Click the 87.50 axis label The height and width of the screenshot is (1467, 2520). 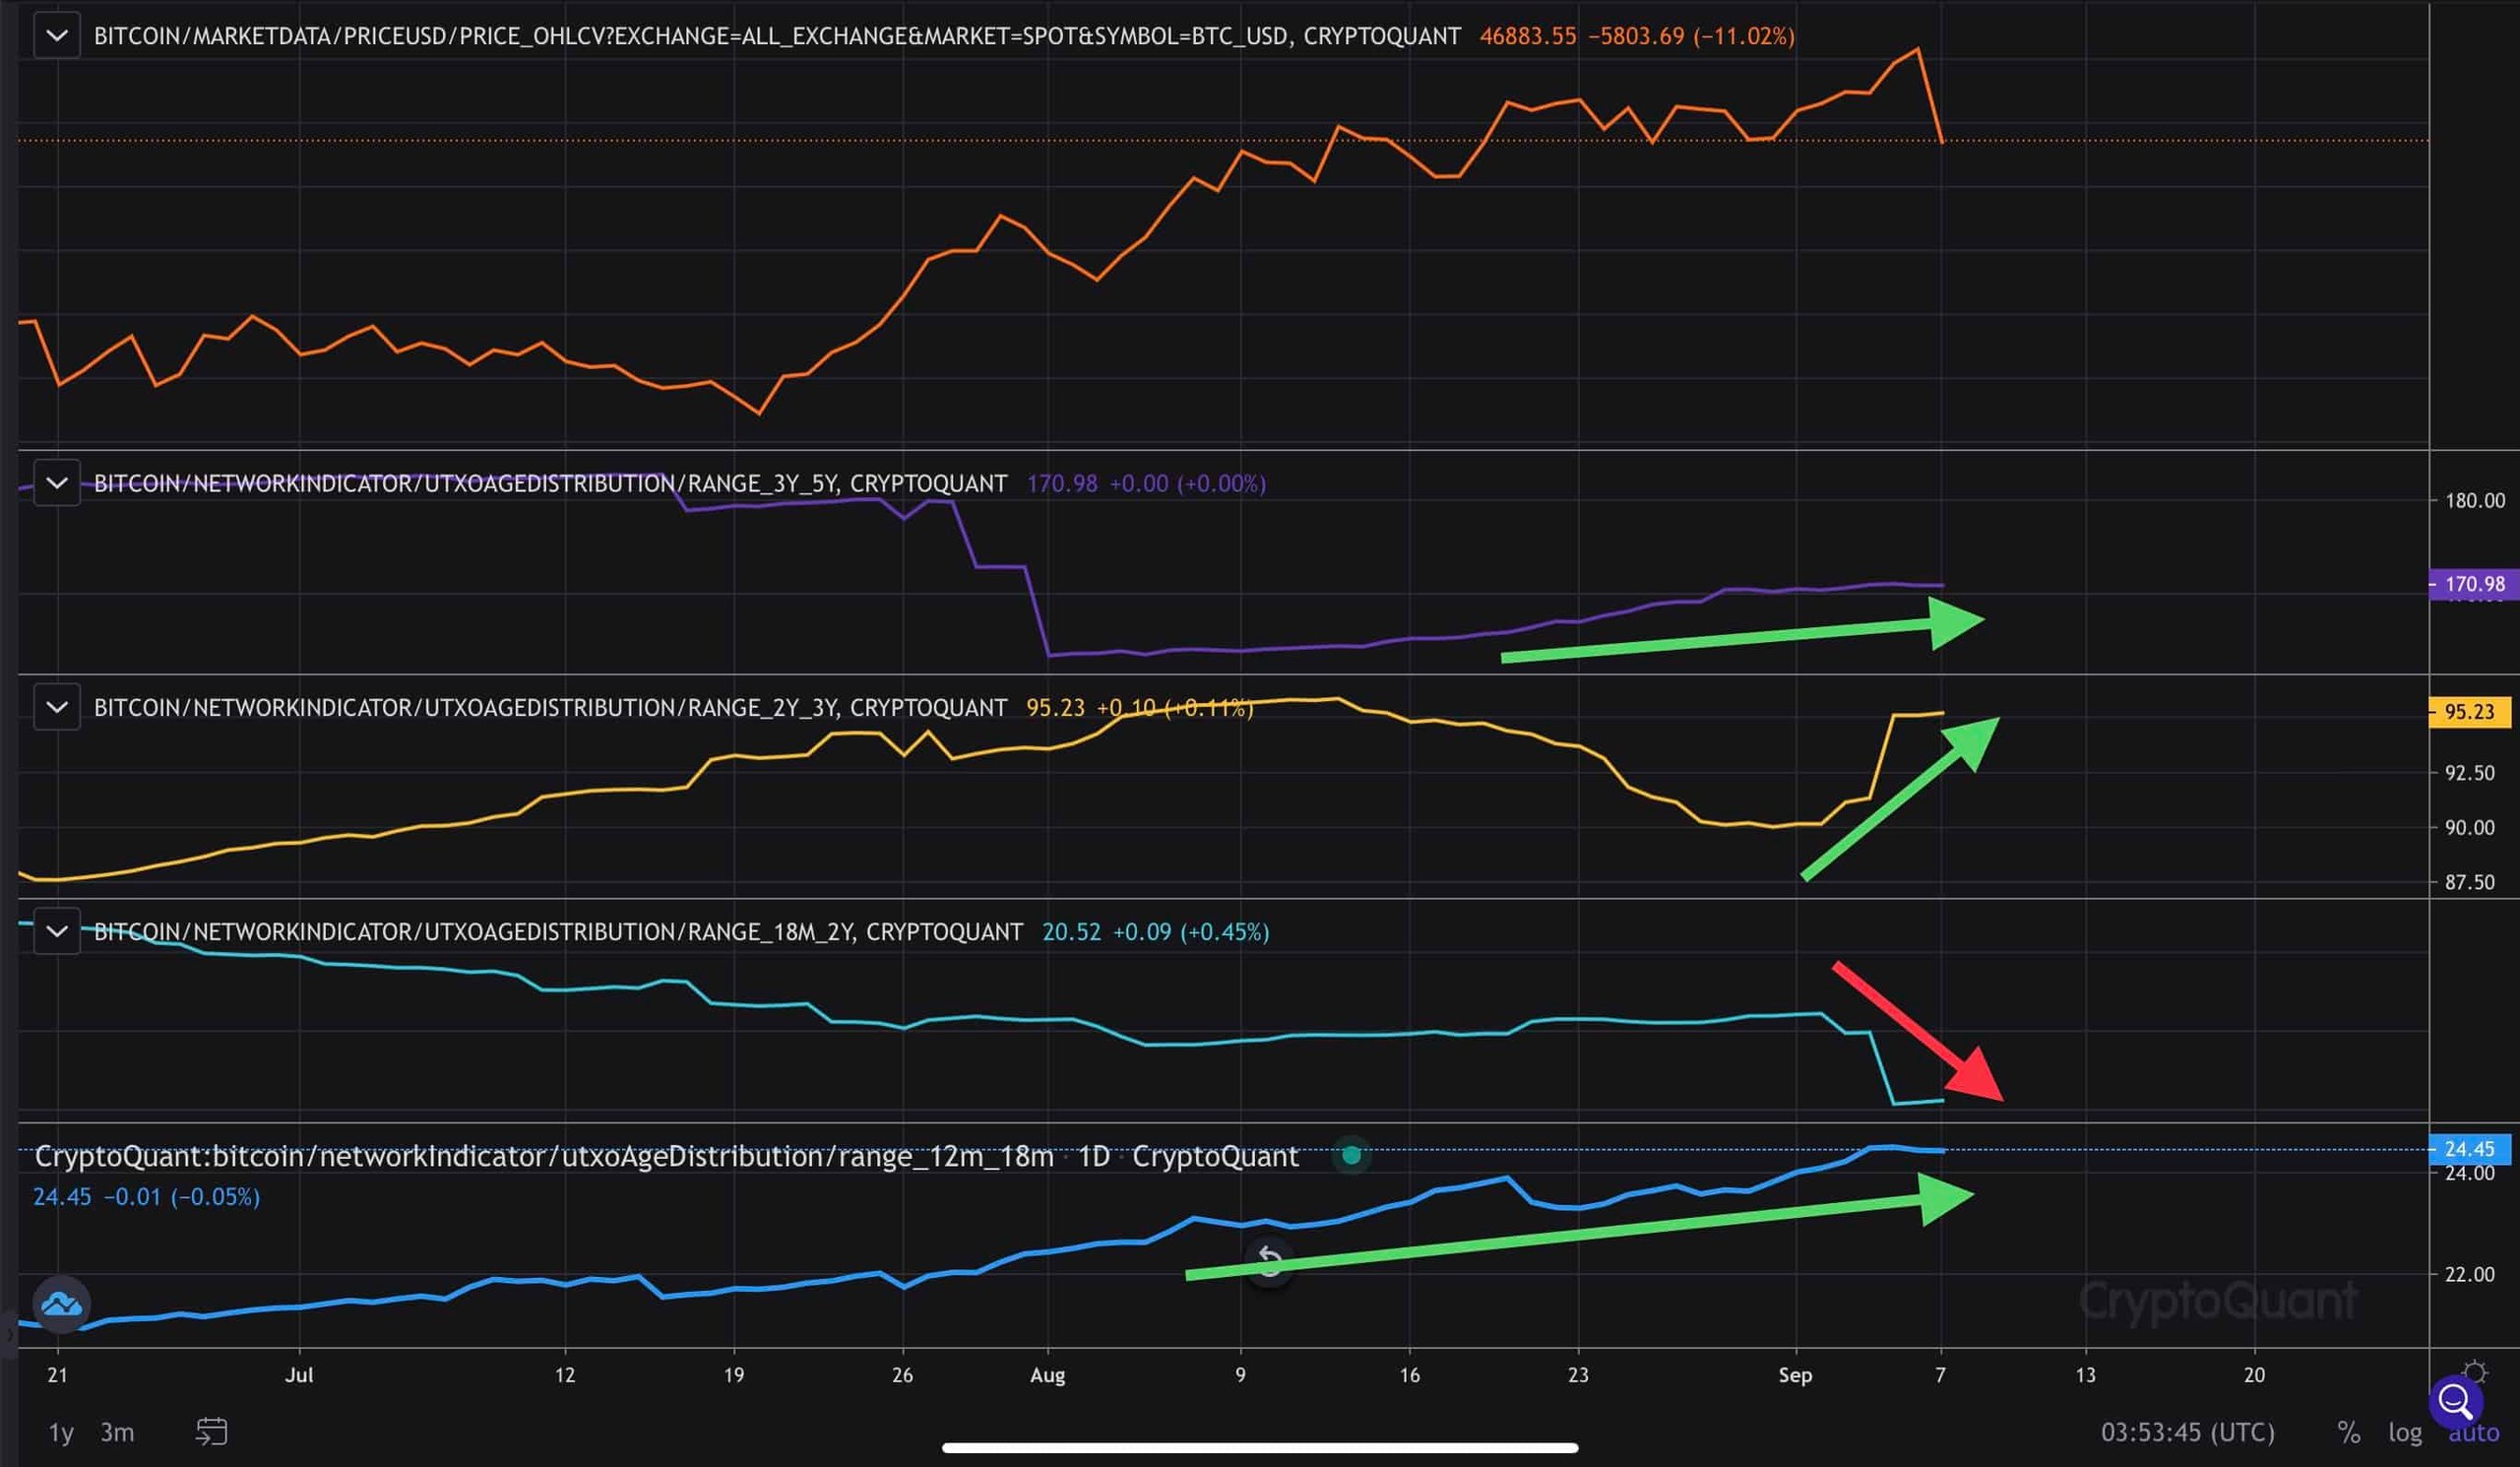pos(2469,882)
